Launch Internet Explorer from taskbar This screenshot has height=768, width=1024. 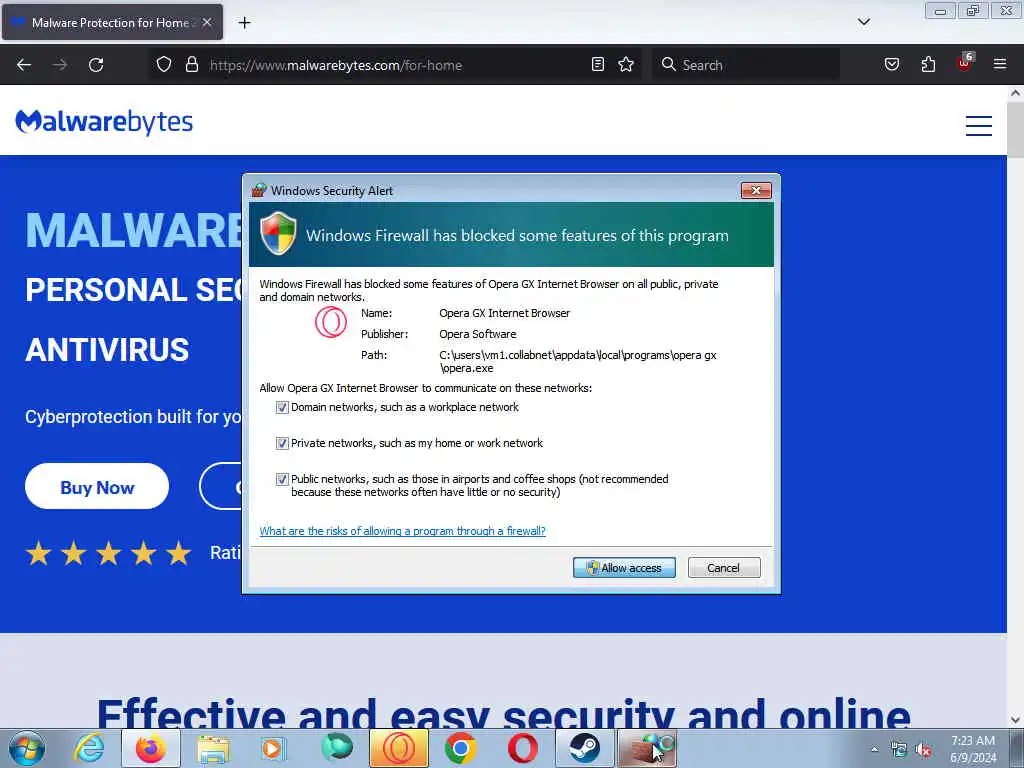89,748
